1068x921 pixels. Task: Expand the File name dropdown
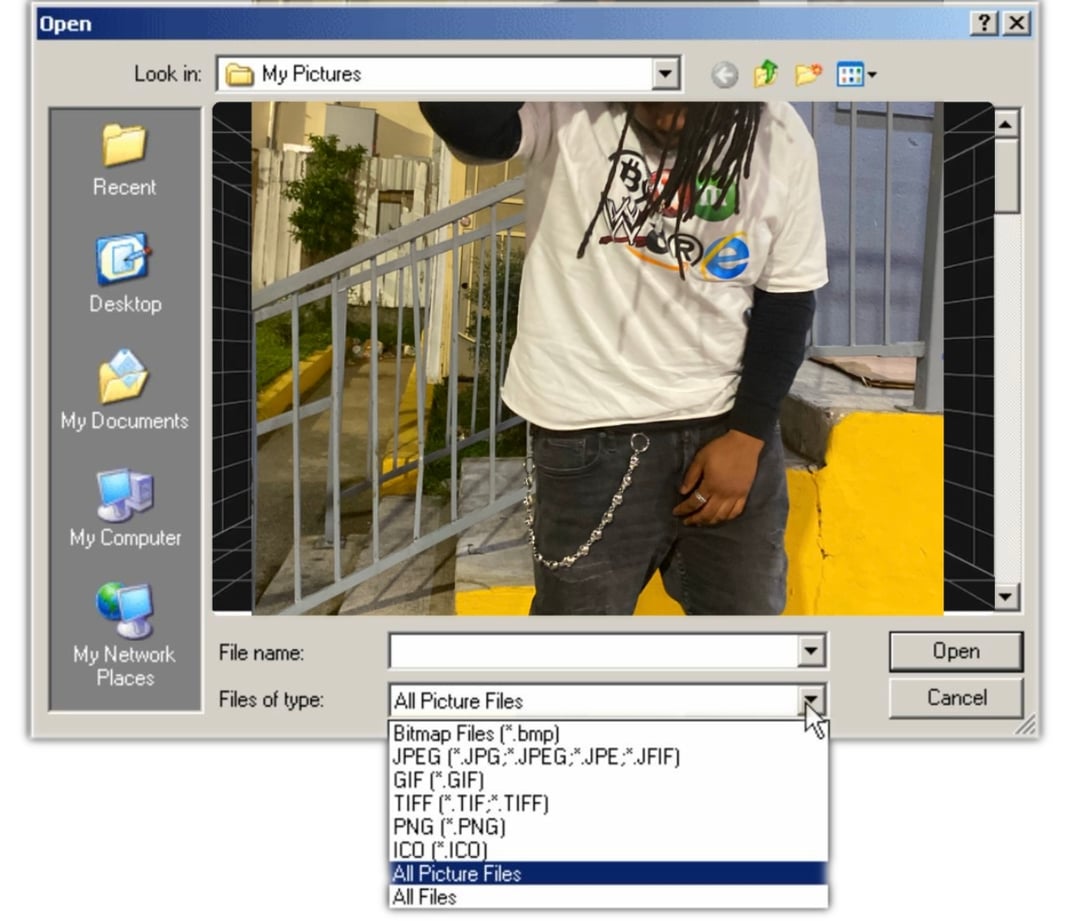click(x=812, y=651)
